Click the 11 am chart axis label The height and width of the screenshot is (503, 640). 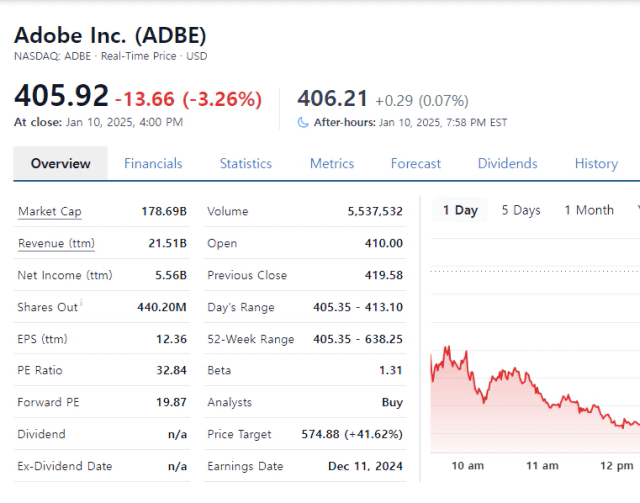[542, 465]
